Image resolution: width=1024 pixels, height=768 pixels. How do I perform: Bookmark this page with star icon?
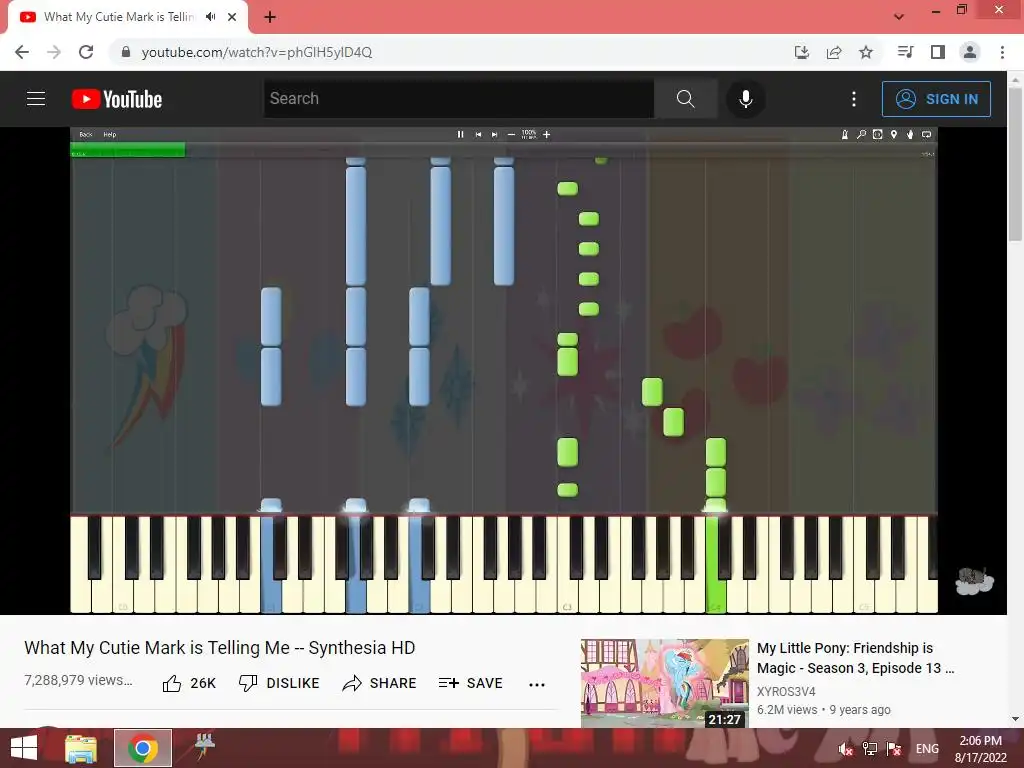point(866,52)
